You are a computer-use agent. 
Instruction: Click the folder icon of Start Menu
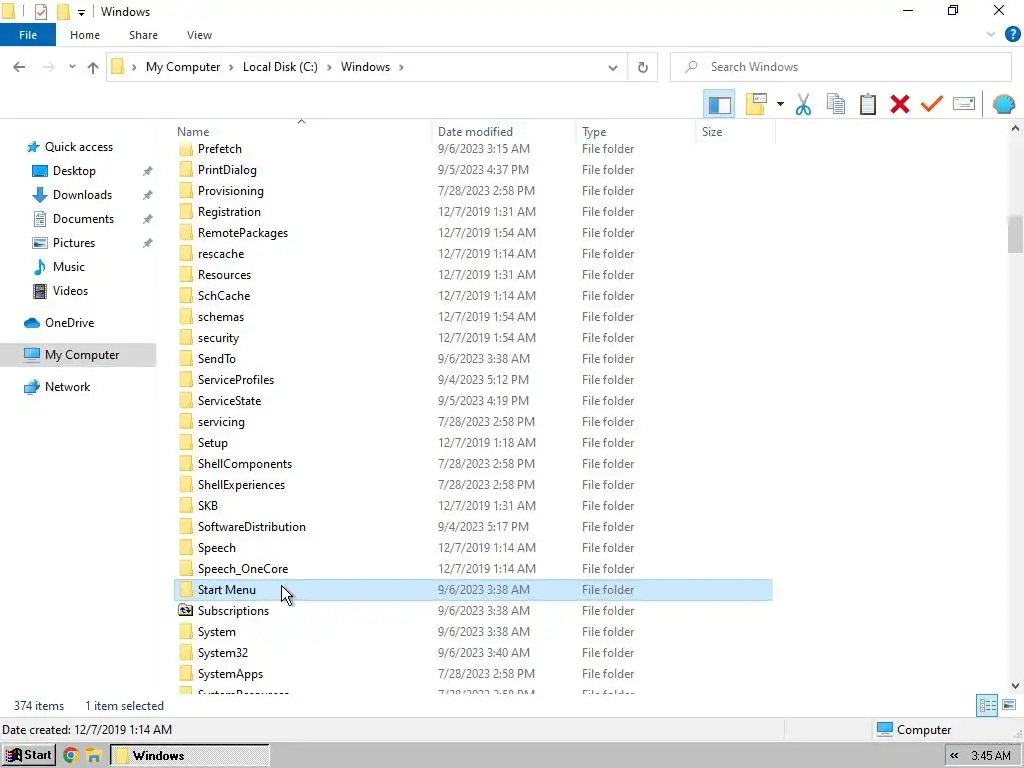tap(185, 590)
